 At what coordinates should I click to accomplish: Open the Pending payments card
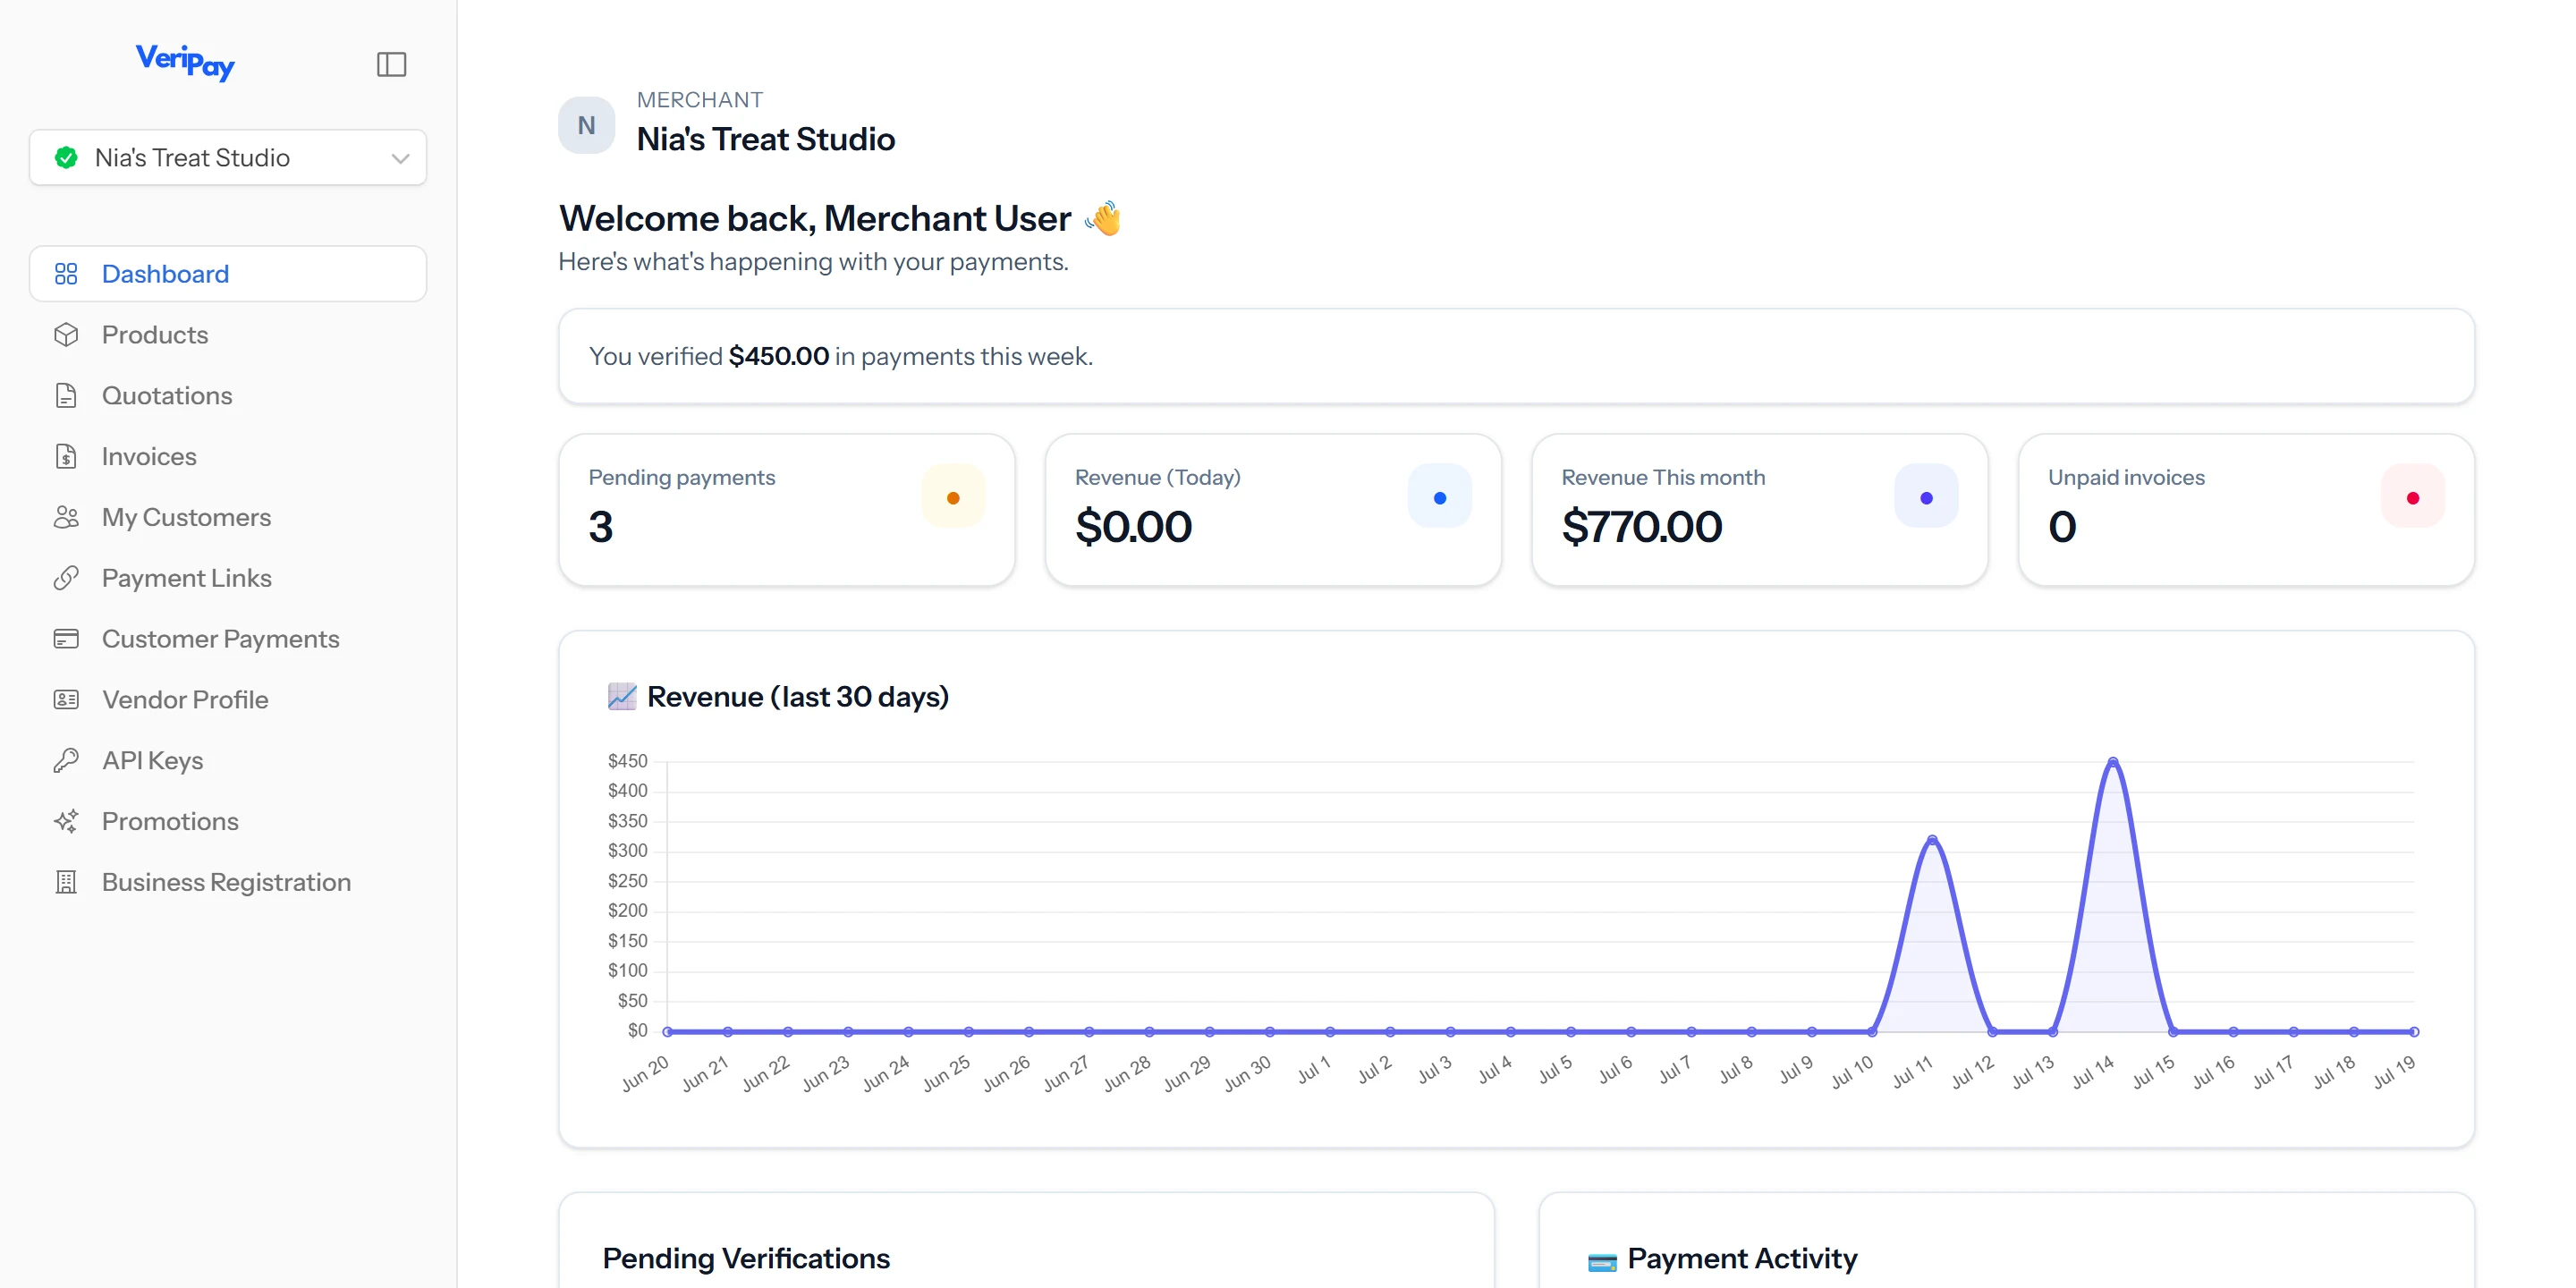pos(787,510)
